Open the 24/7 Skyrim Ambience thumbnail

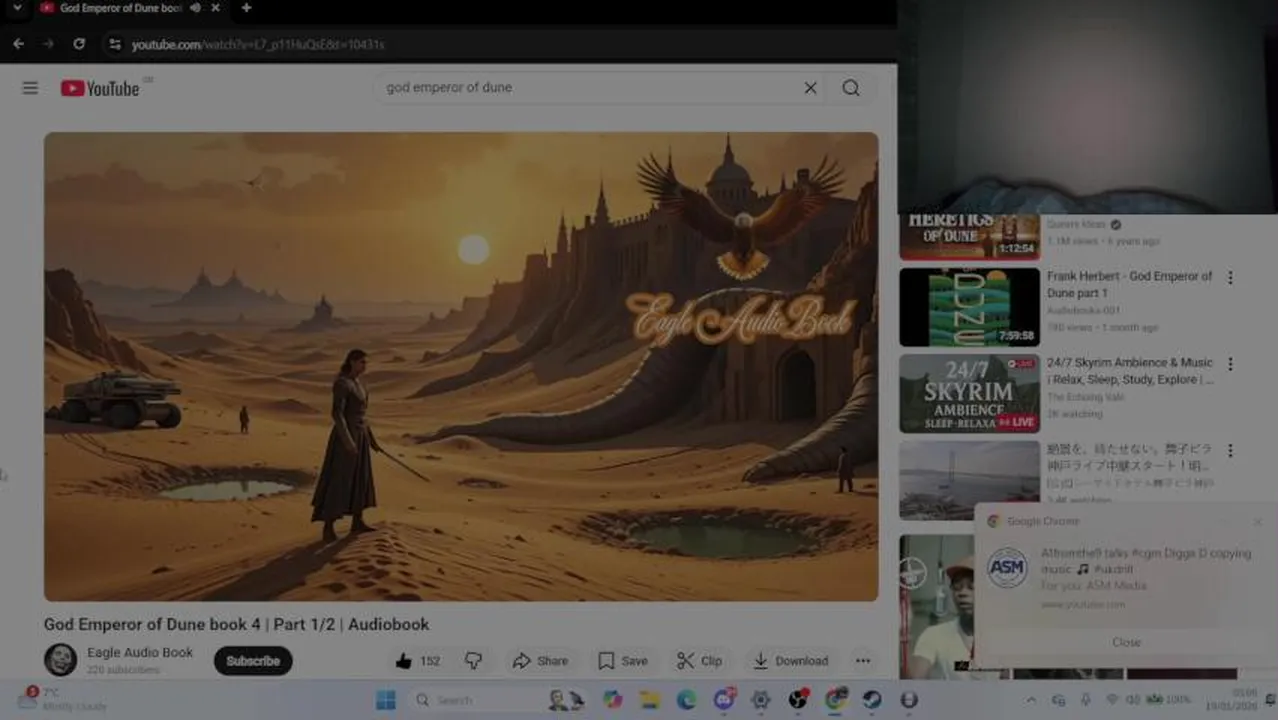[969, 393]
